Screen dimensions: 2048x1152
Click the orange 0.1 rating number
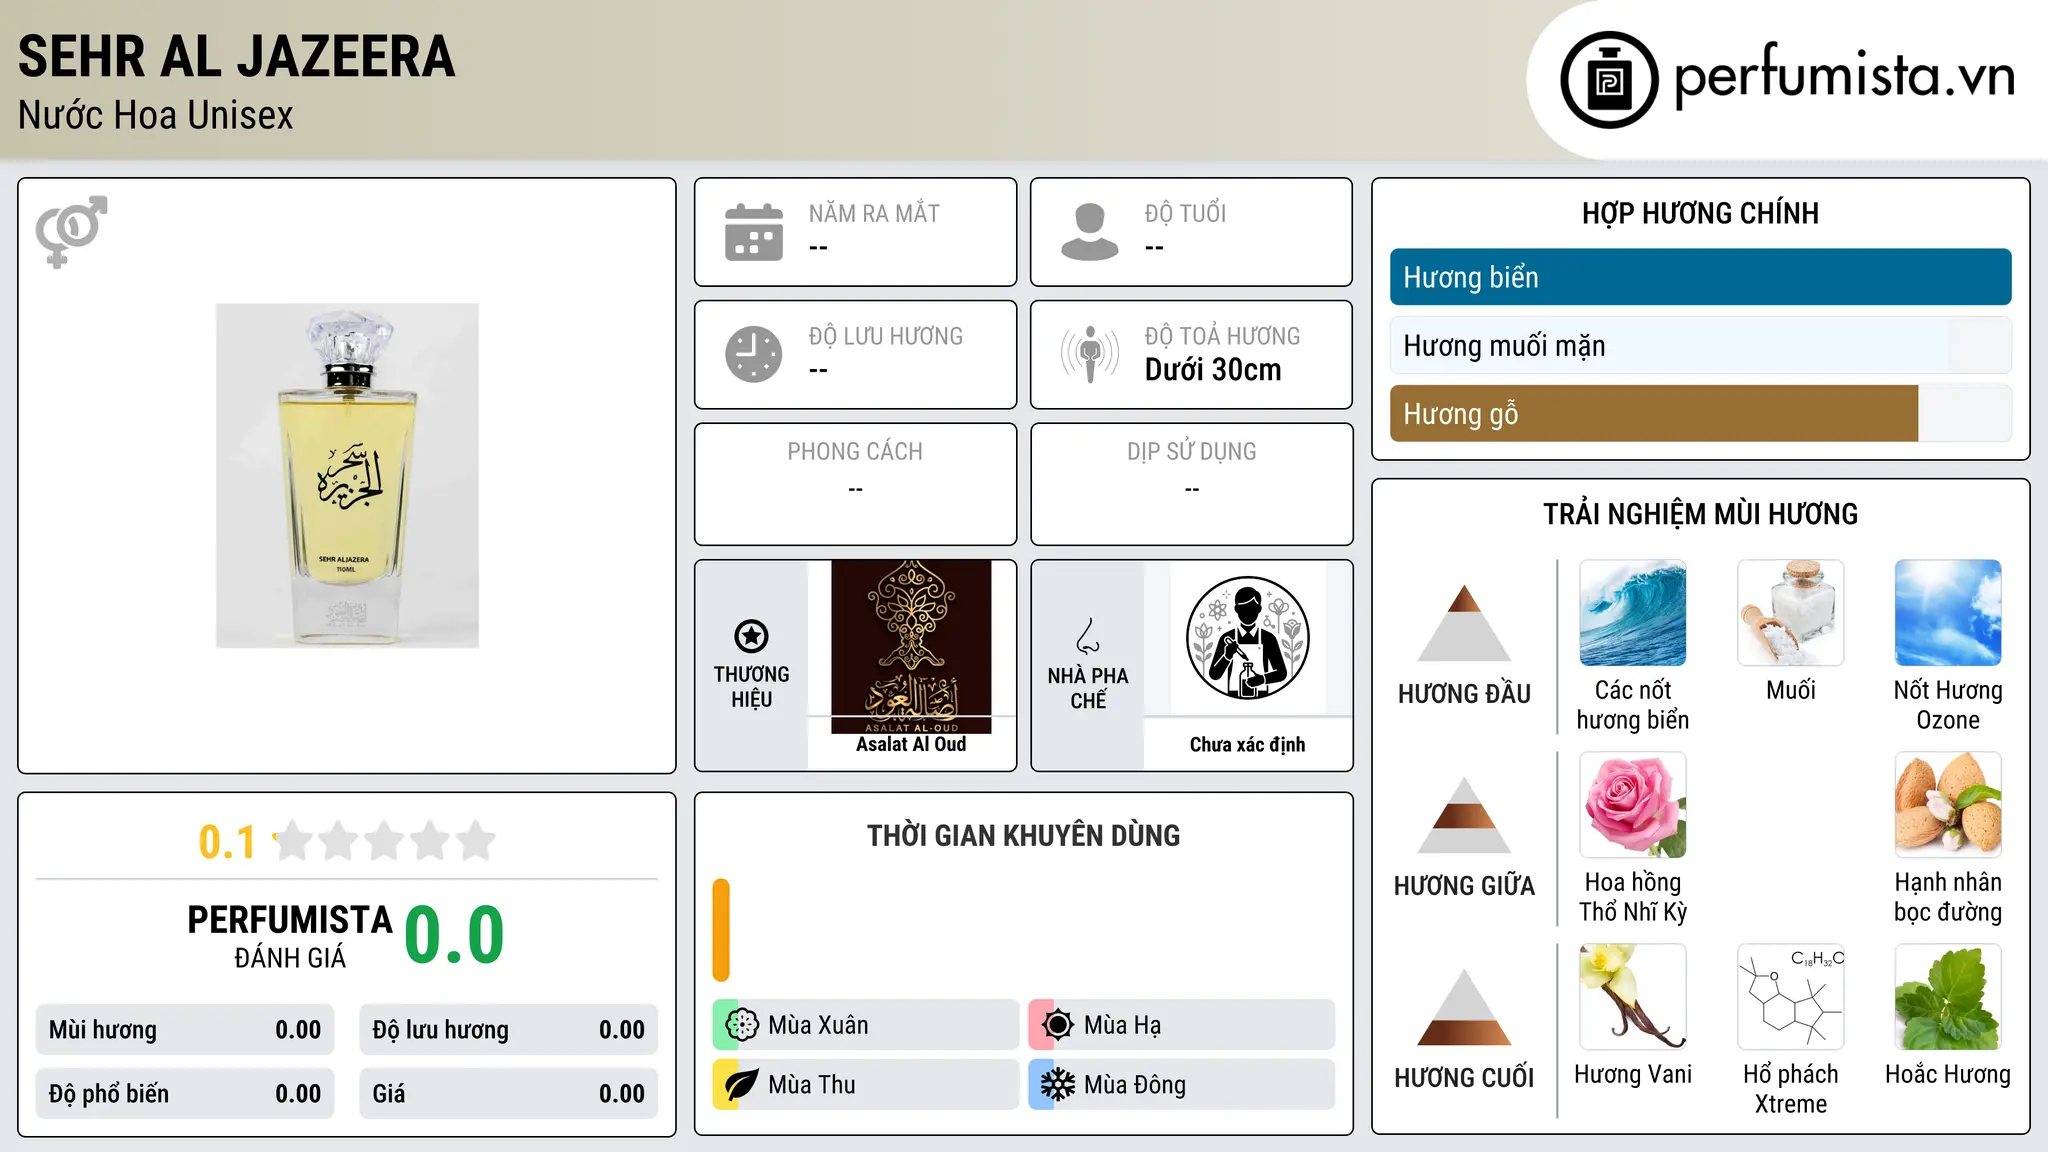(227, 842)
